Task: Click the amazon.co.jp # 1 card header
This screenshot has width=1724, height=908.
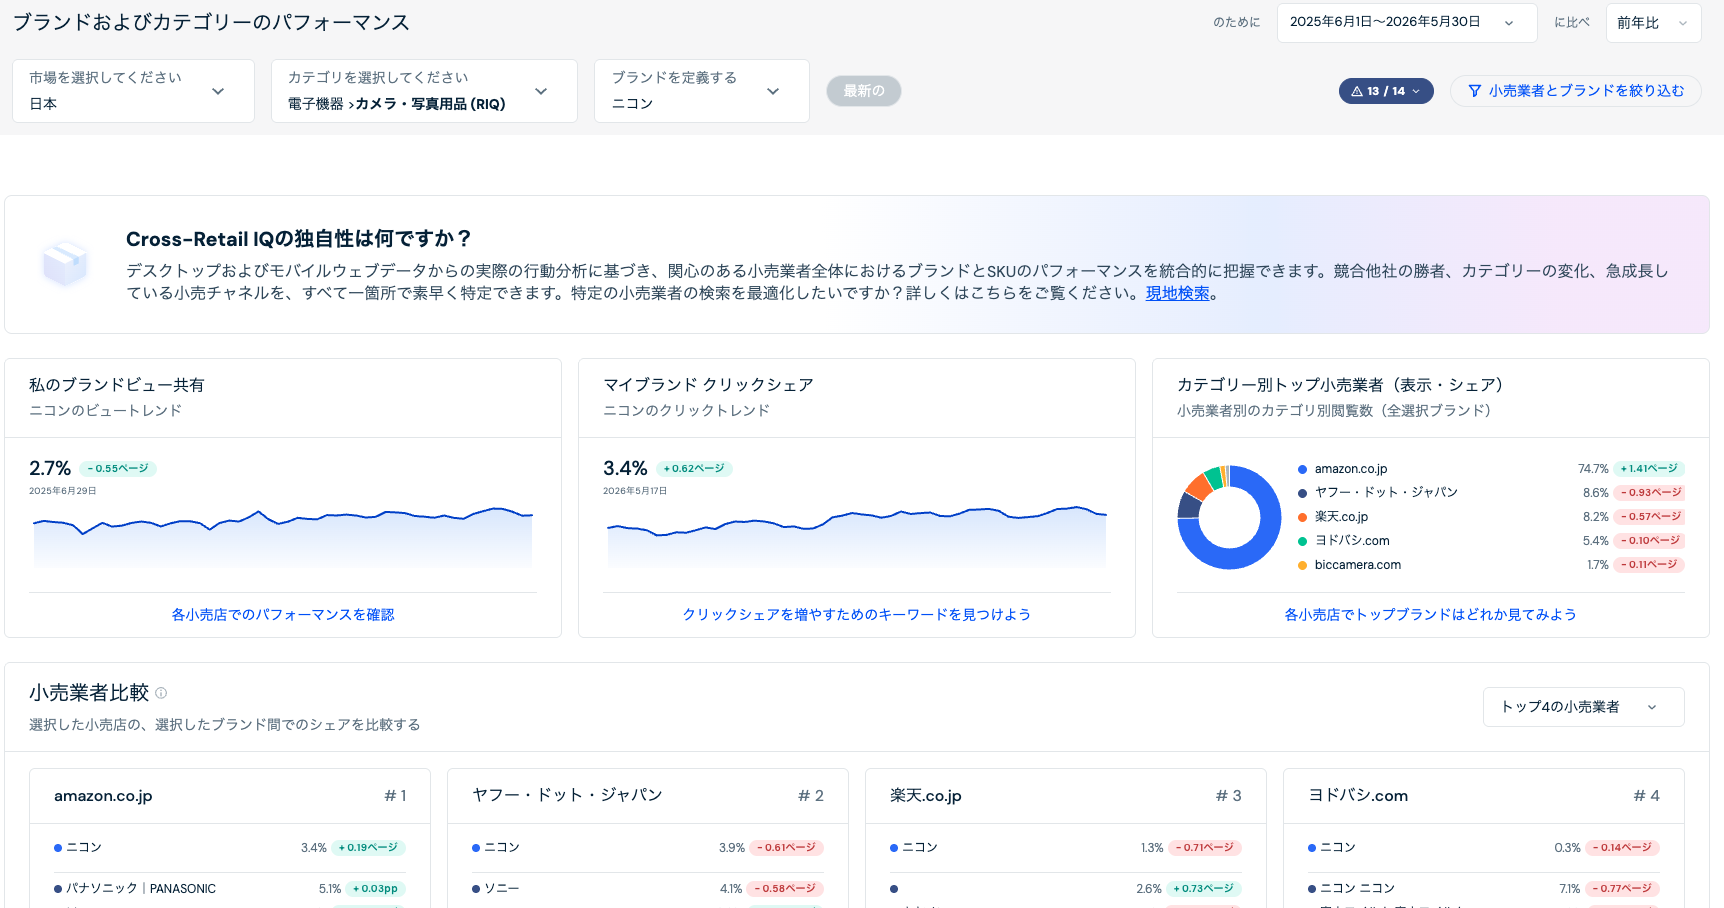Action: (x=230, y=796)
